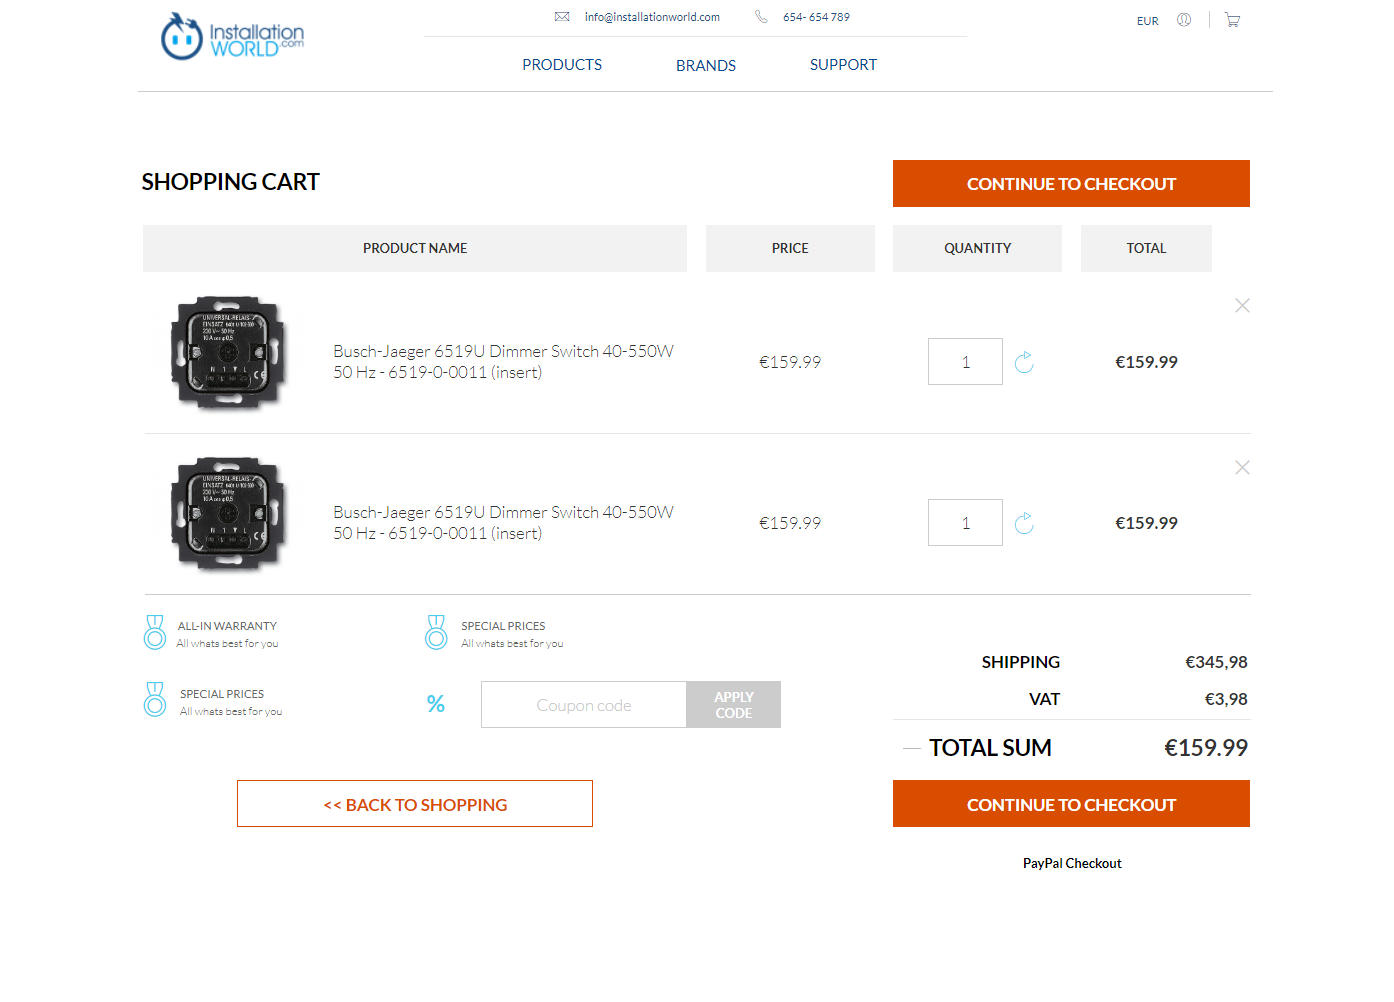Viewport: 1394px width, 1002px height.
Task: Select the EUR currency selector
Action: coord(1147,21)
